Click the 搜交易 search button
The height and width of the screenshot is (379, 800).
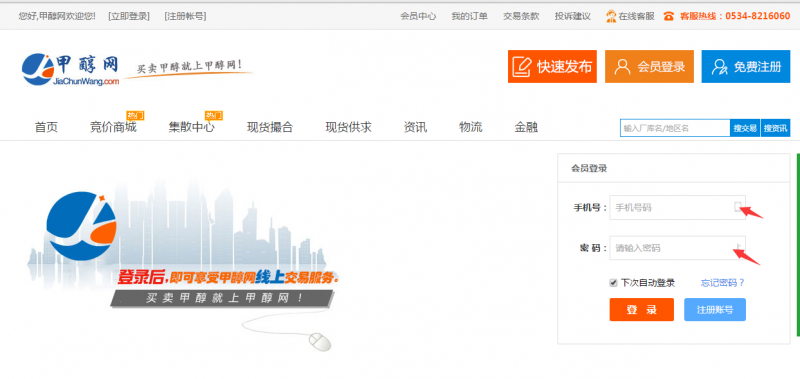tap(745, 128)
